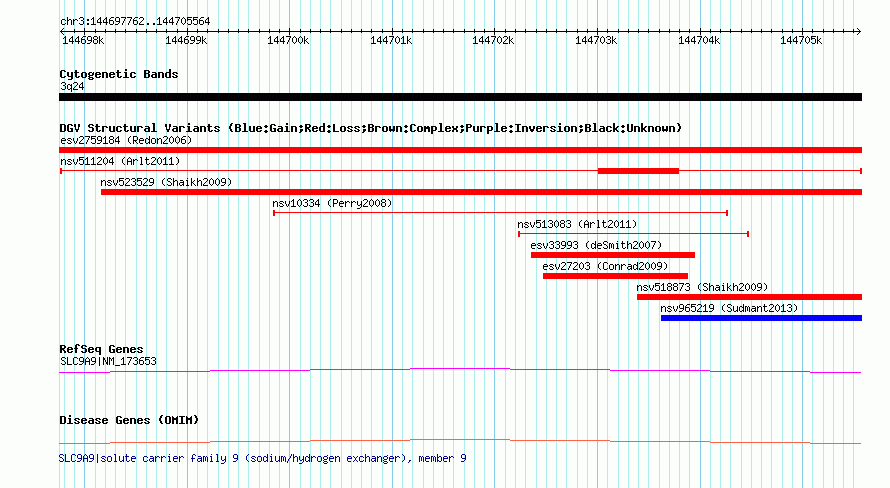Click the esv27203 red variant bar
Image resolution: width=890 pixels, height=488 pixels.
tap(615, 276)
